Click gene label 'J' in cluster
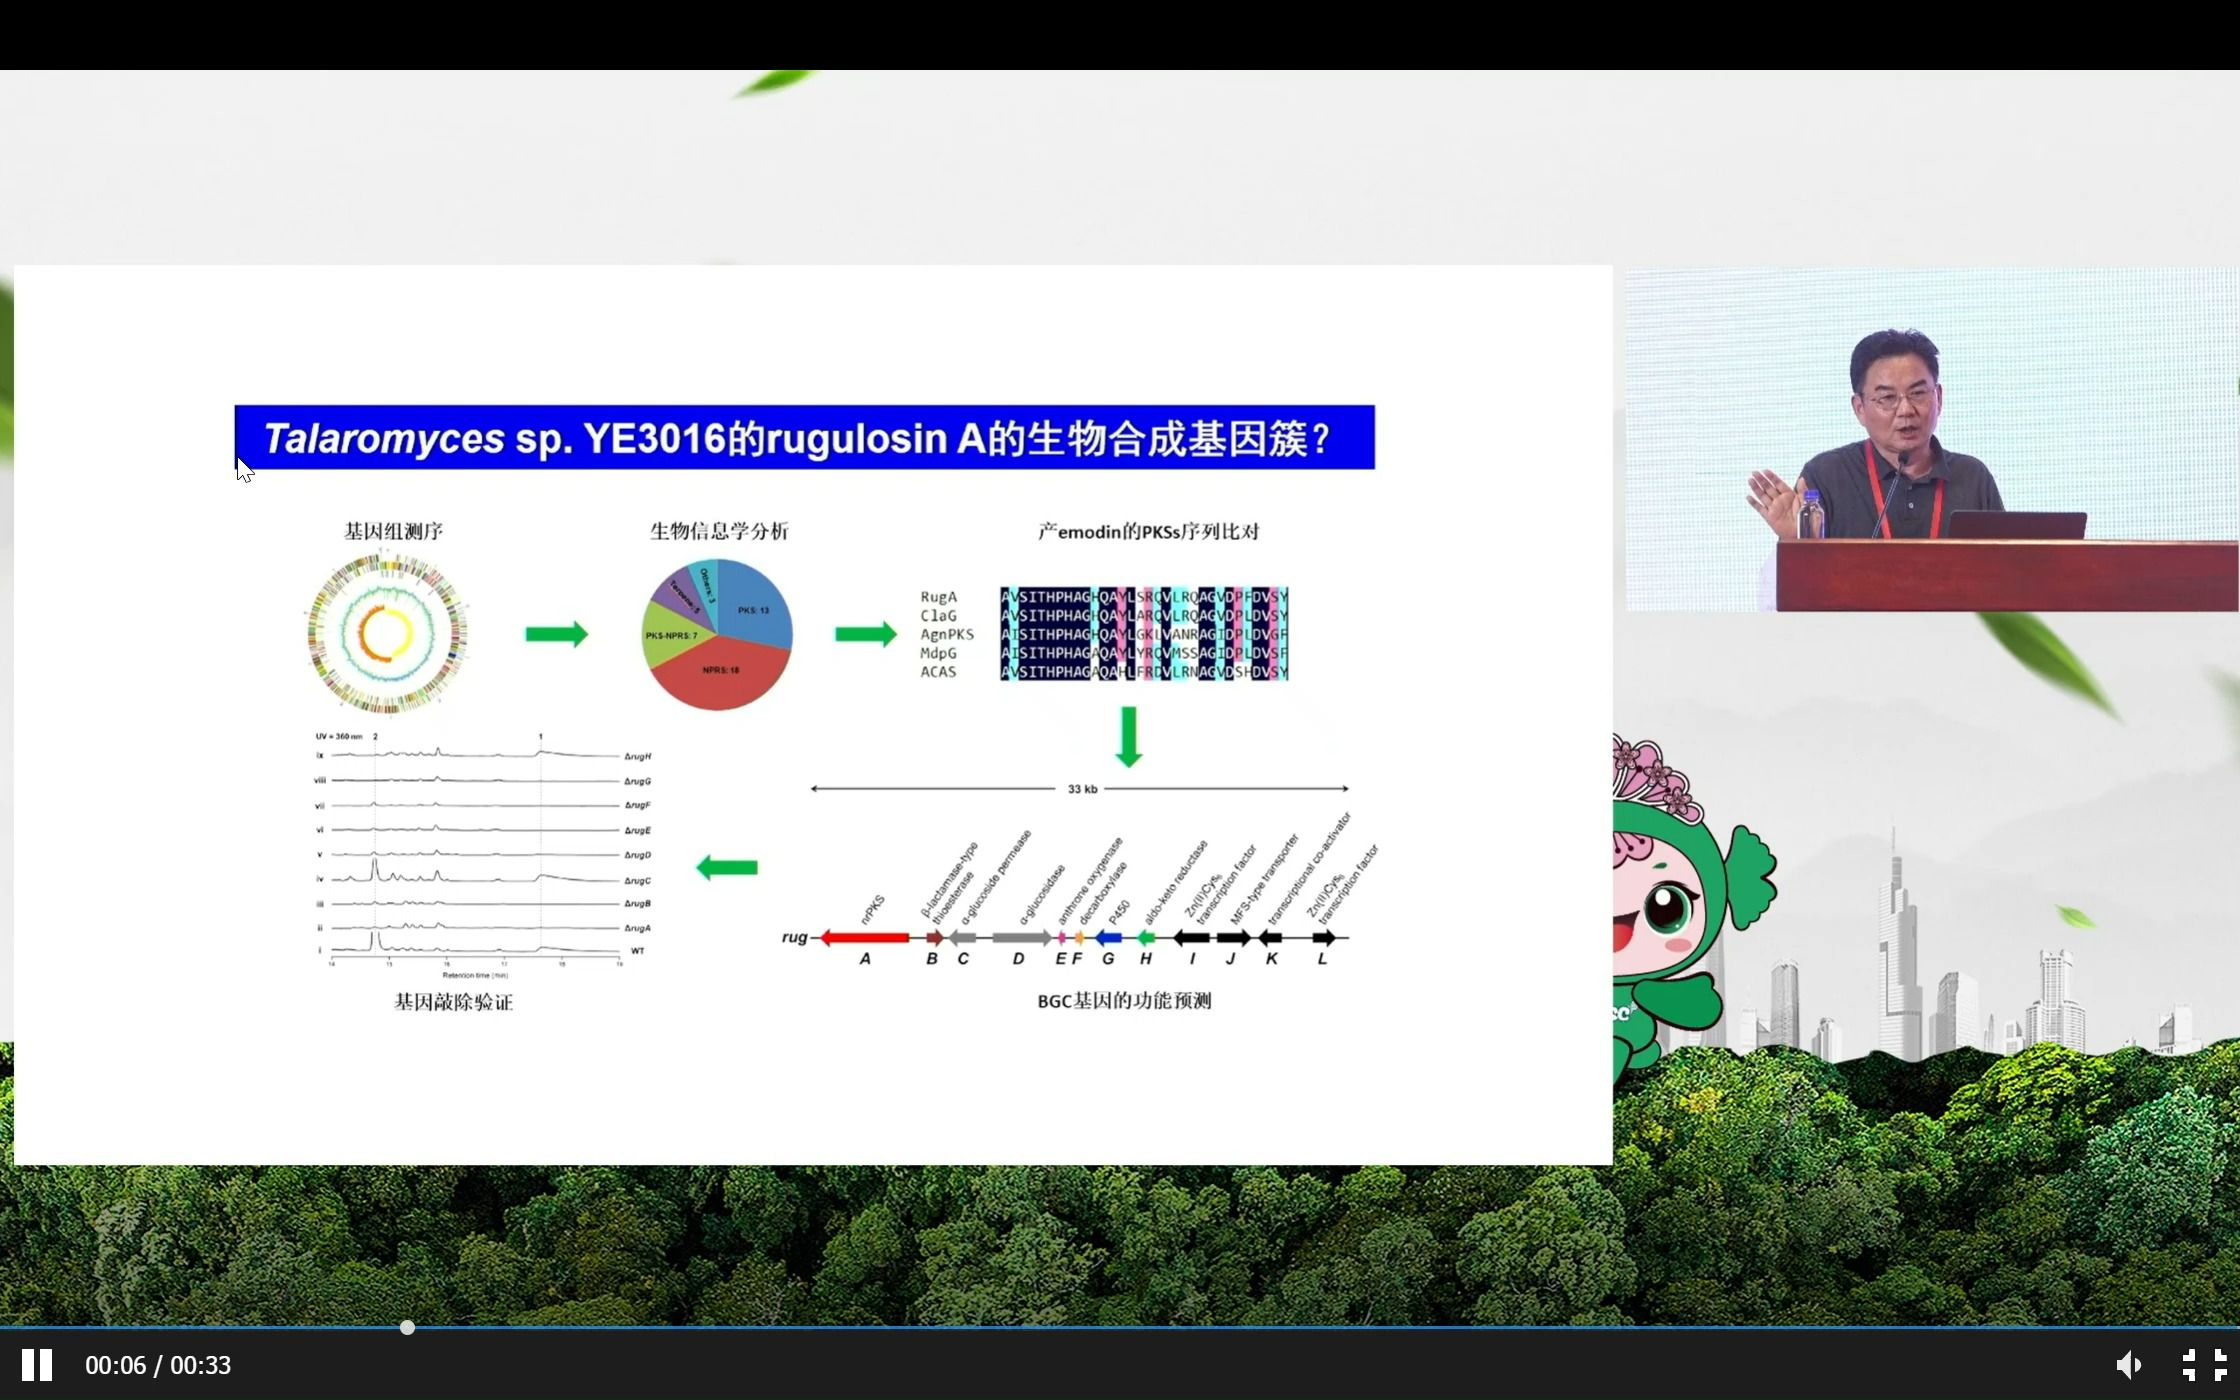The image size is (2240, 1400). click(1231, 959)
